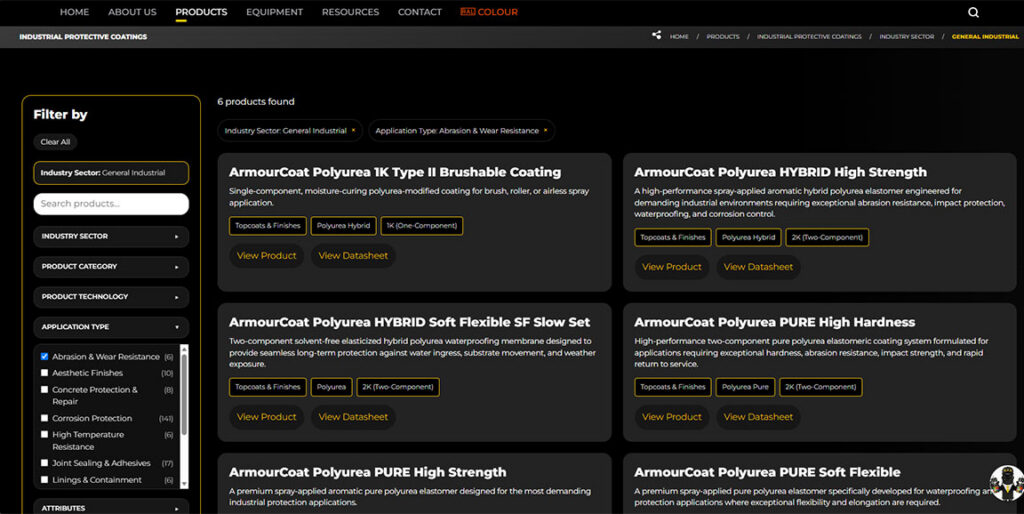Collapse the Application Type filter section
The image size is (1024, 514).
pyautogui.click(x=111, y=327)
